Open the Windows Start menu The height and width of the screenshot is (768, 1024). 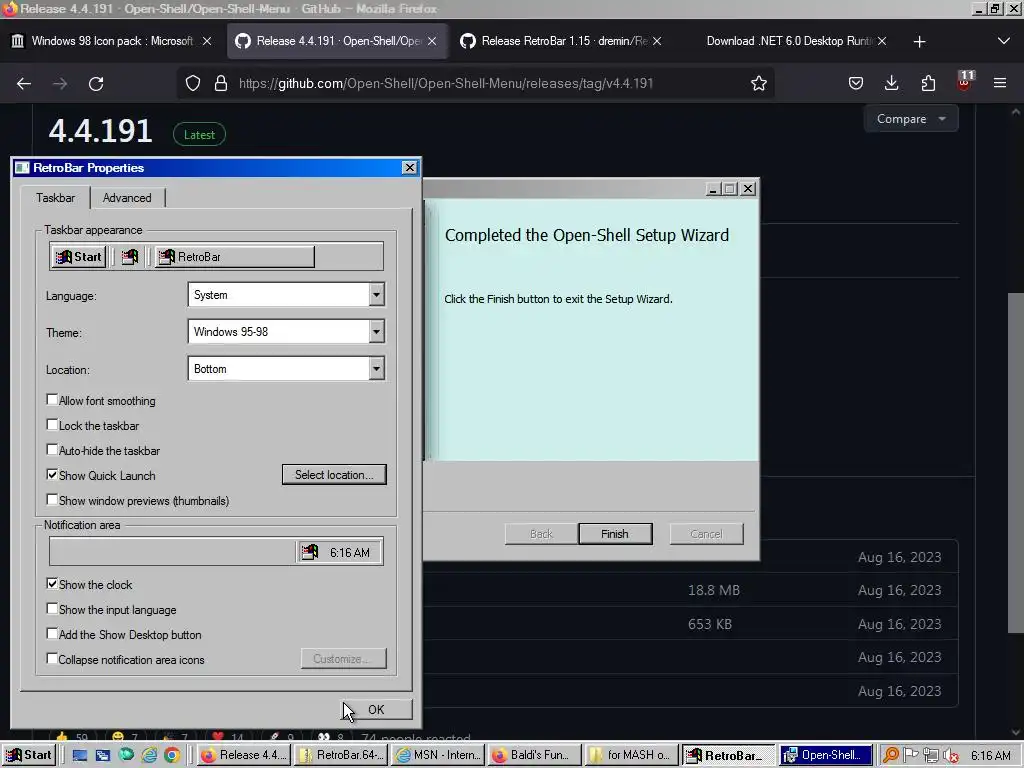[x=28, y=756]
